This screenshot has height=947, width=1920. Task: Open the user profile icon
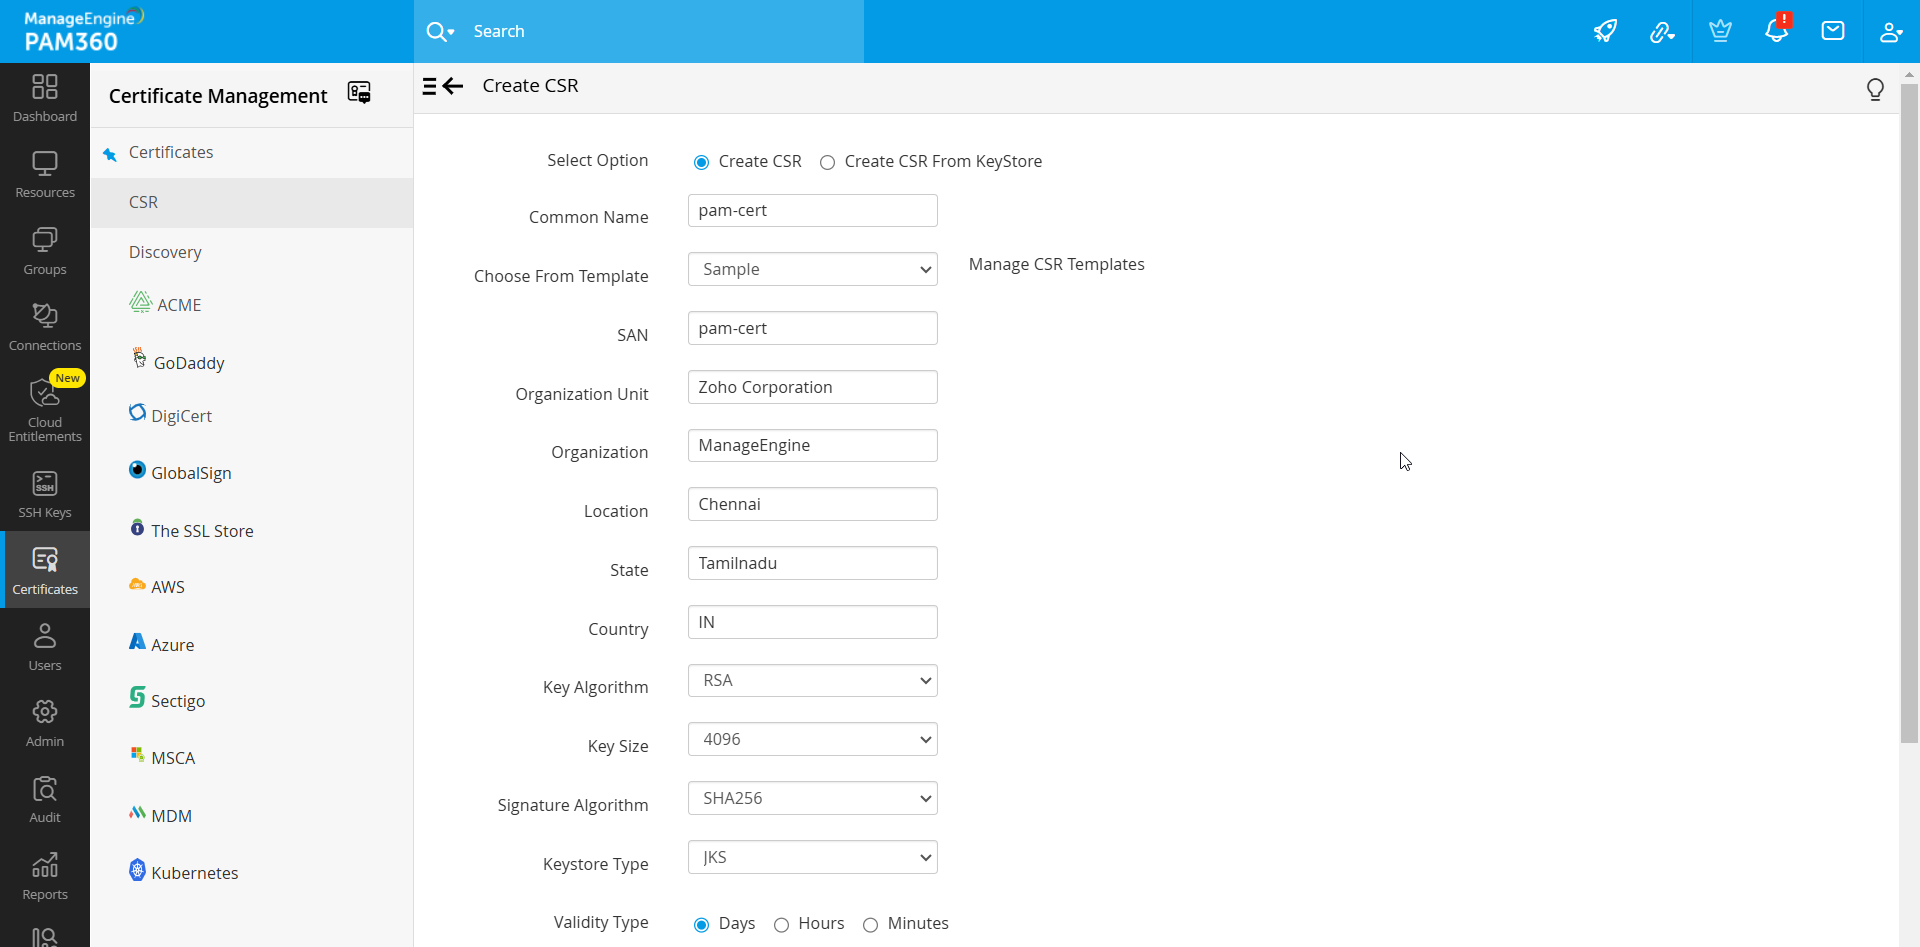(1890, 31)
